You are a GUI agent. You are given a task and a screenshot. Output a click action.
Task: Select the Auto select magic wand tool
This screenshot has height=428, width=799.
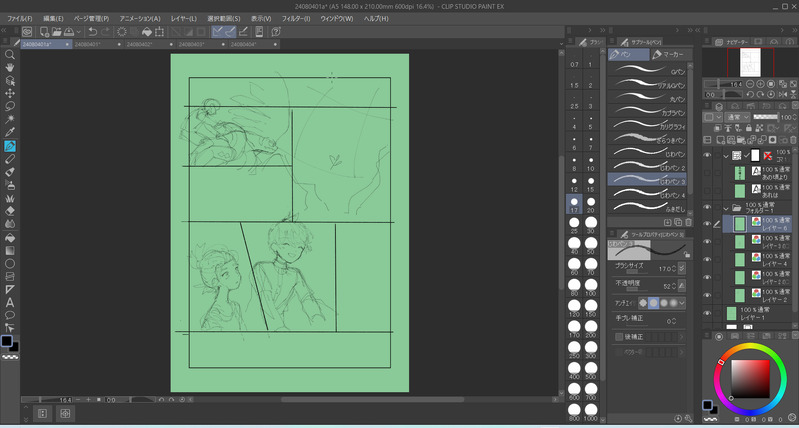[10, 120]
